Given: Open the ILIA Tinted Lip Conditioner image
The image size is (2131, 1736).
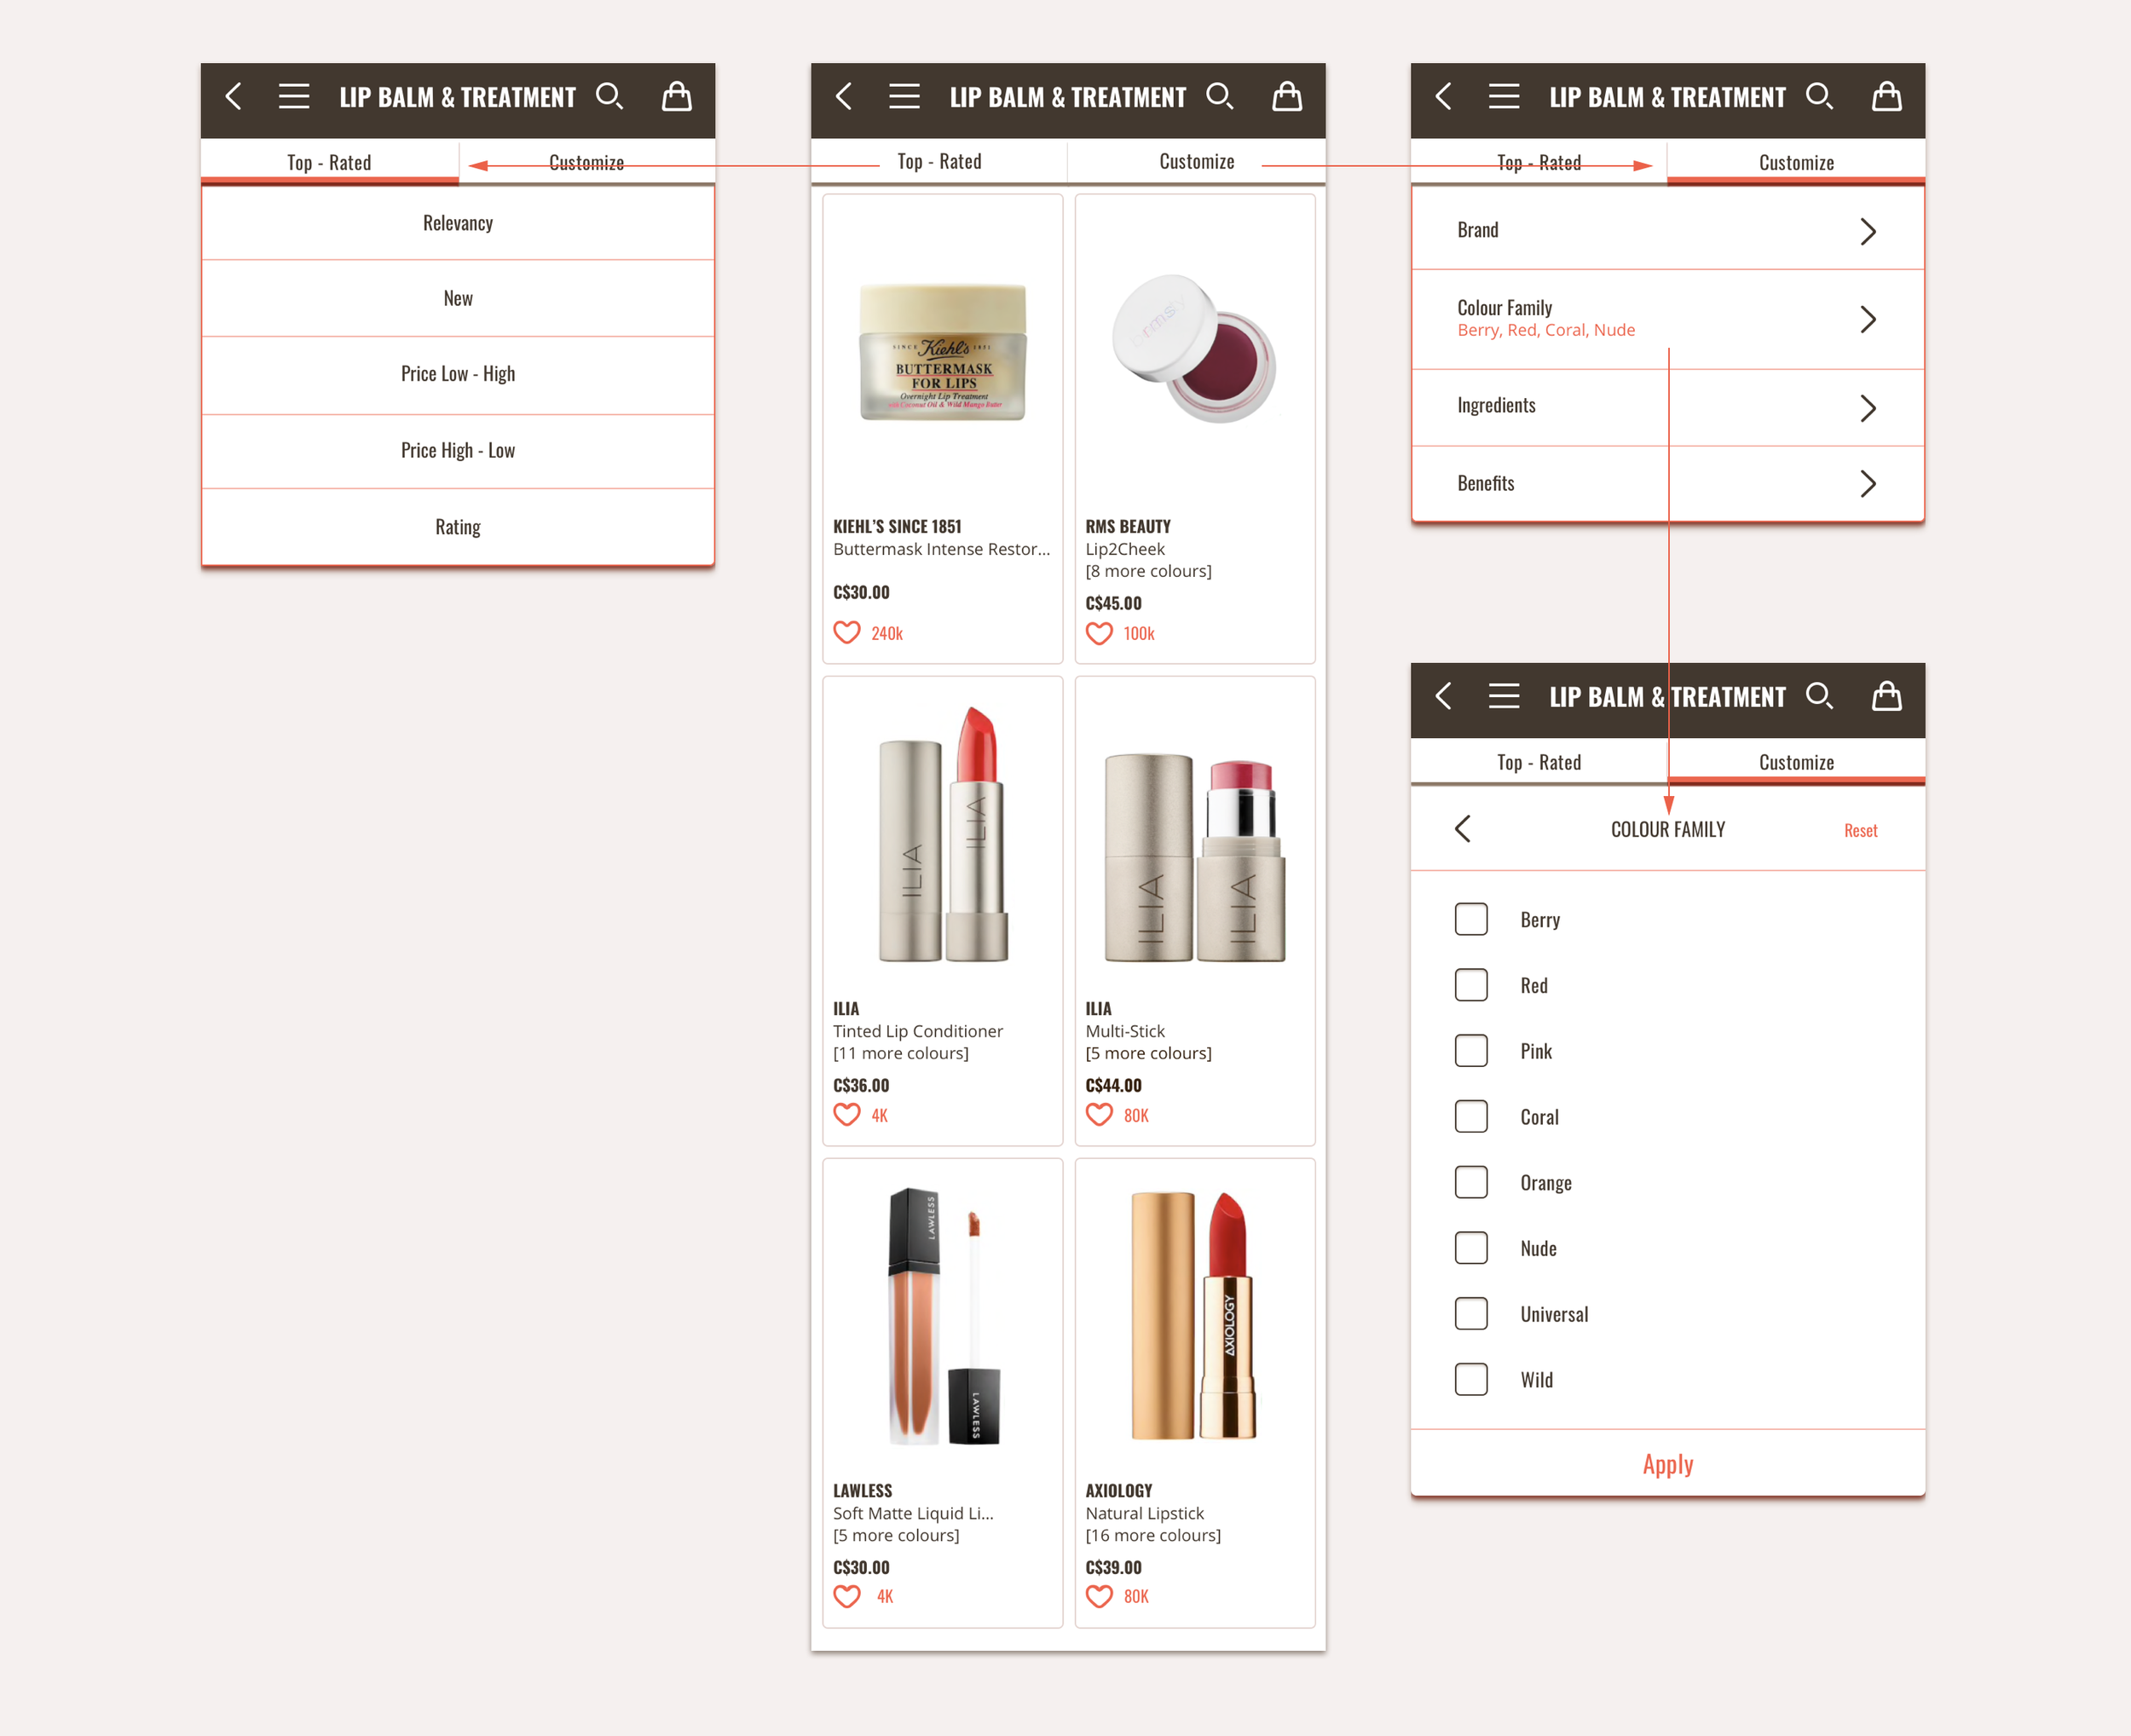Looking at the screenshot, I should coord(942,835).
